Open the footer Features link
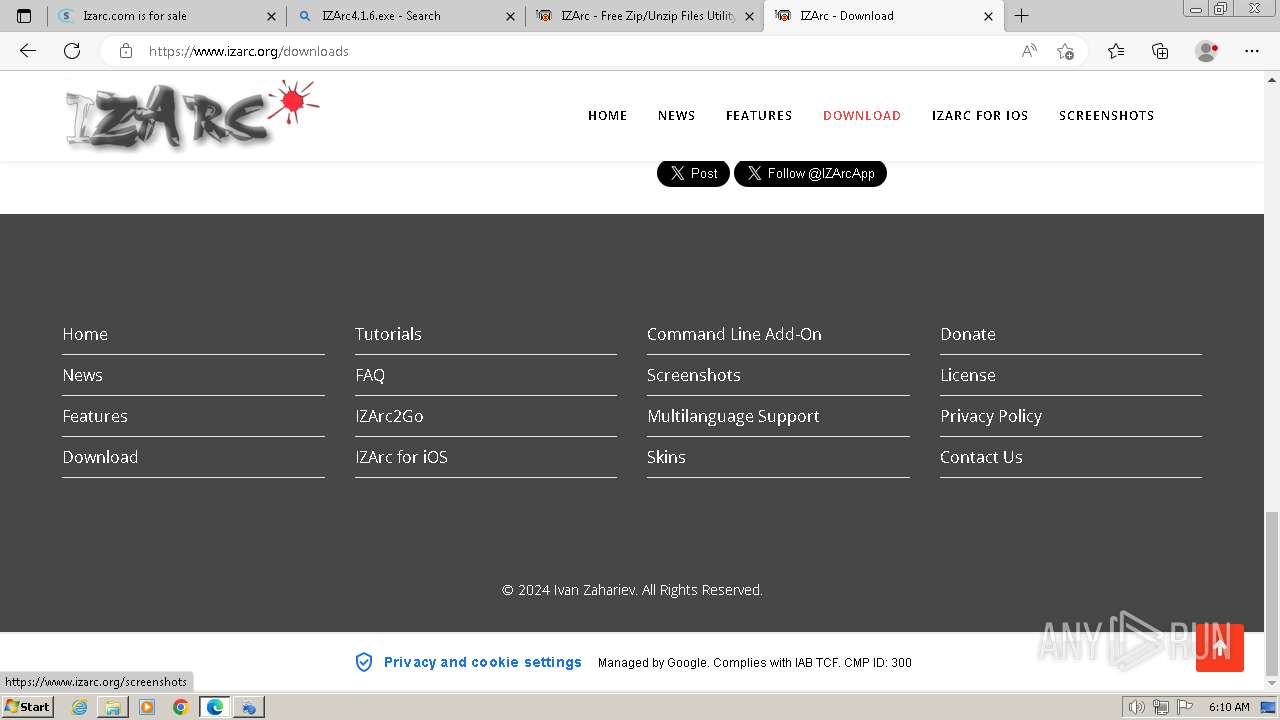Image resolution: width=1280 pixels, height=720 pixels. (x=95, y=416)
